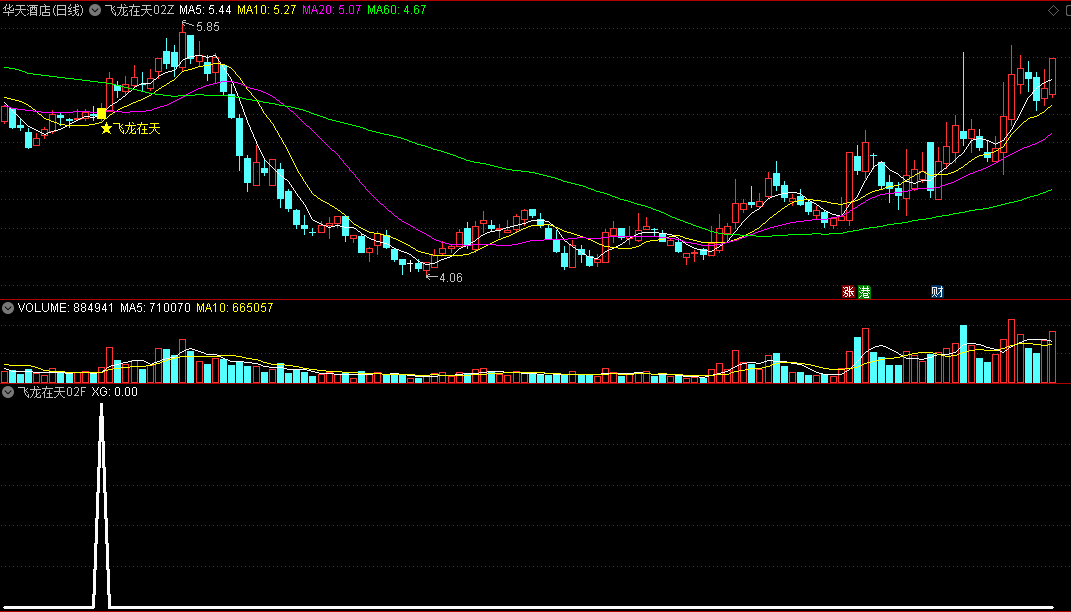Click the tall cyan volume bar near right
The image size is (1071, 612).
[x=964, y=354]
